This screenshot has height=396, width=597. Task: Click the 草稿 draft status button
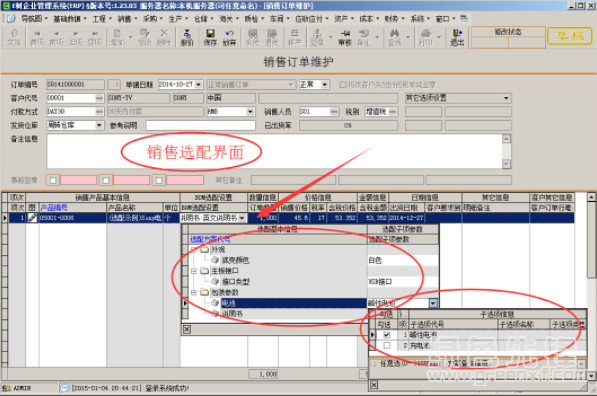570,36
